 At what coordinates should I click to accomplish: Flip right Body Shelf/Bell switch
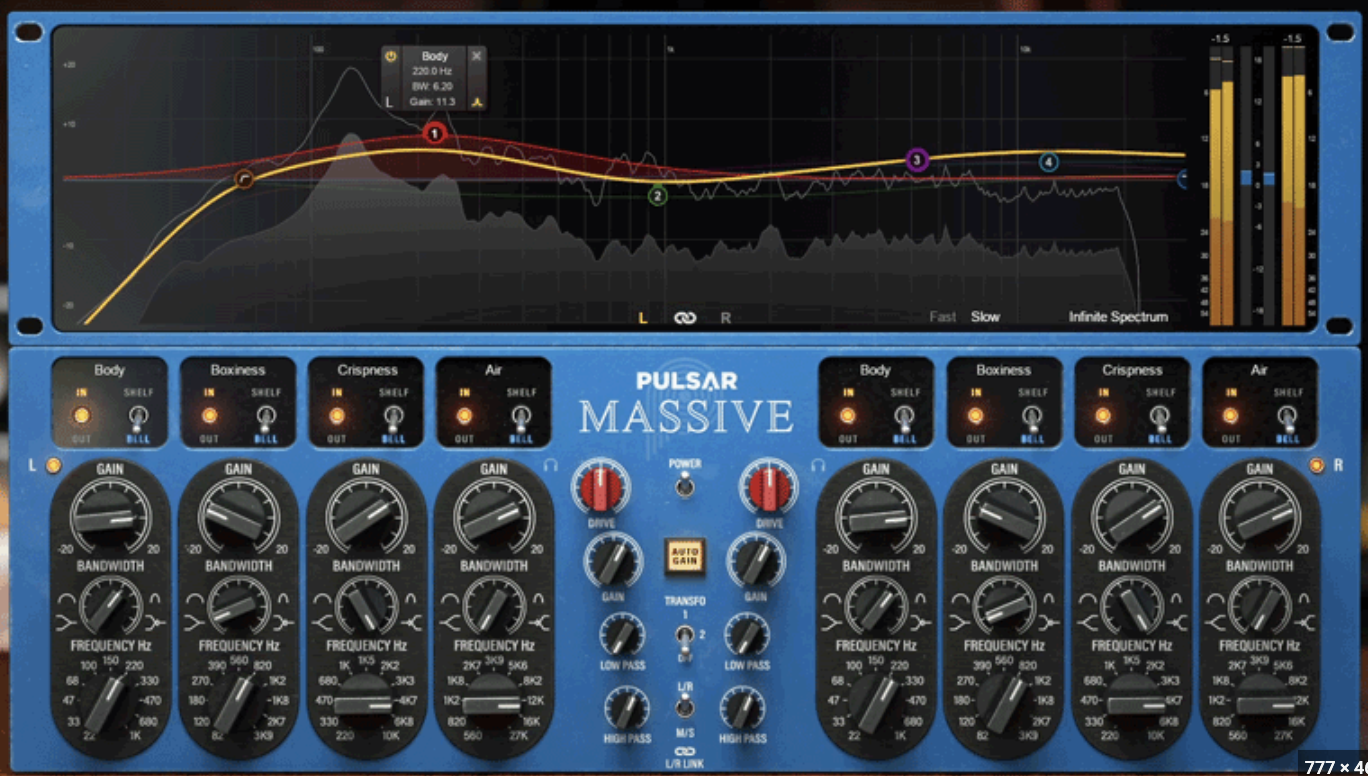905,417
